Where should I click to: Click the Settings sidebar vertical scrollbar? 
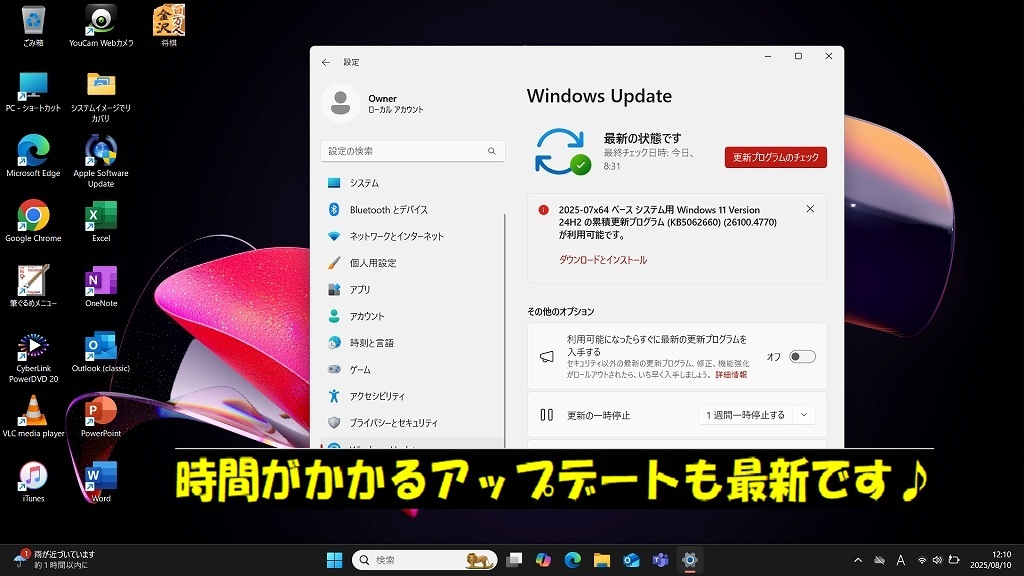click(x=505, y=330)
